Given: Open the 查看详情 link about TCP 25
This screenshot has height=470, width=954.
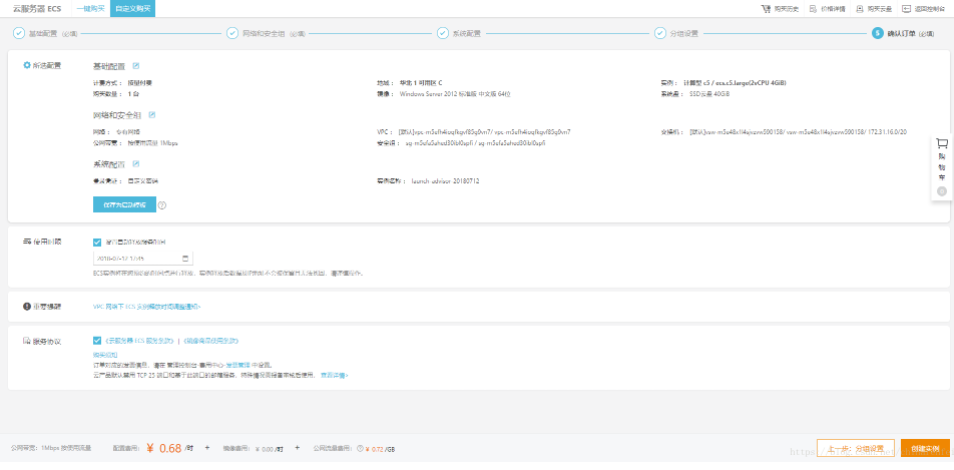Looking at the screenshot, I should pos(335,376).
